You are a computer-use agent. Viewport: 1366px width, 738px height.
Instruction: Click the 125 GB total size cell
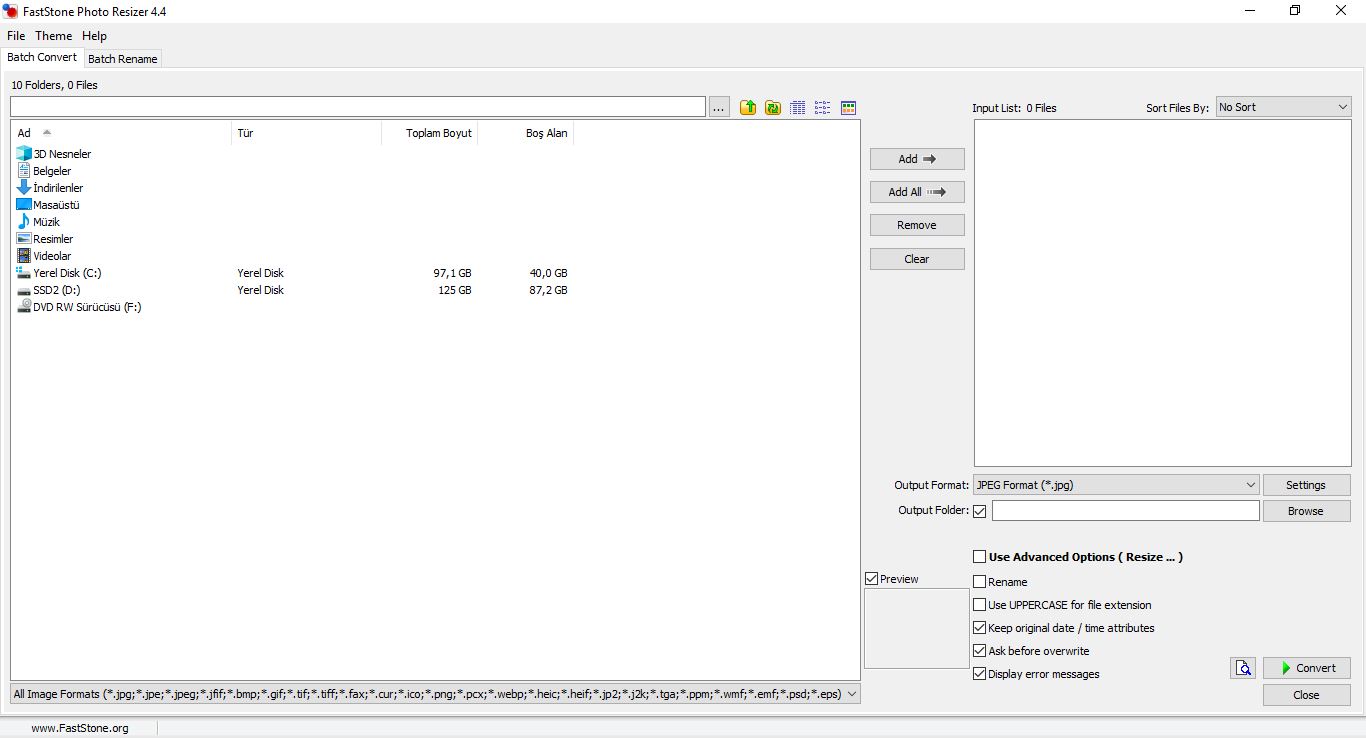tap(455, 290)
